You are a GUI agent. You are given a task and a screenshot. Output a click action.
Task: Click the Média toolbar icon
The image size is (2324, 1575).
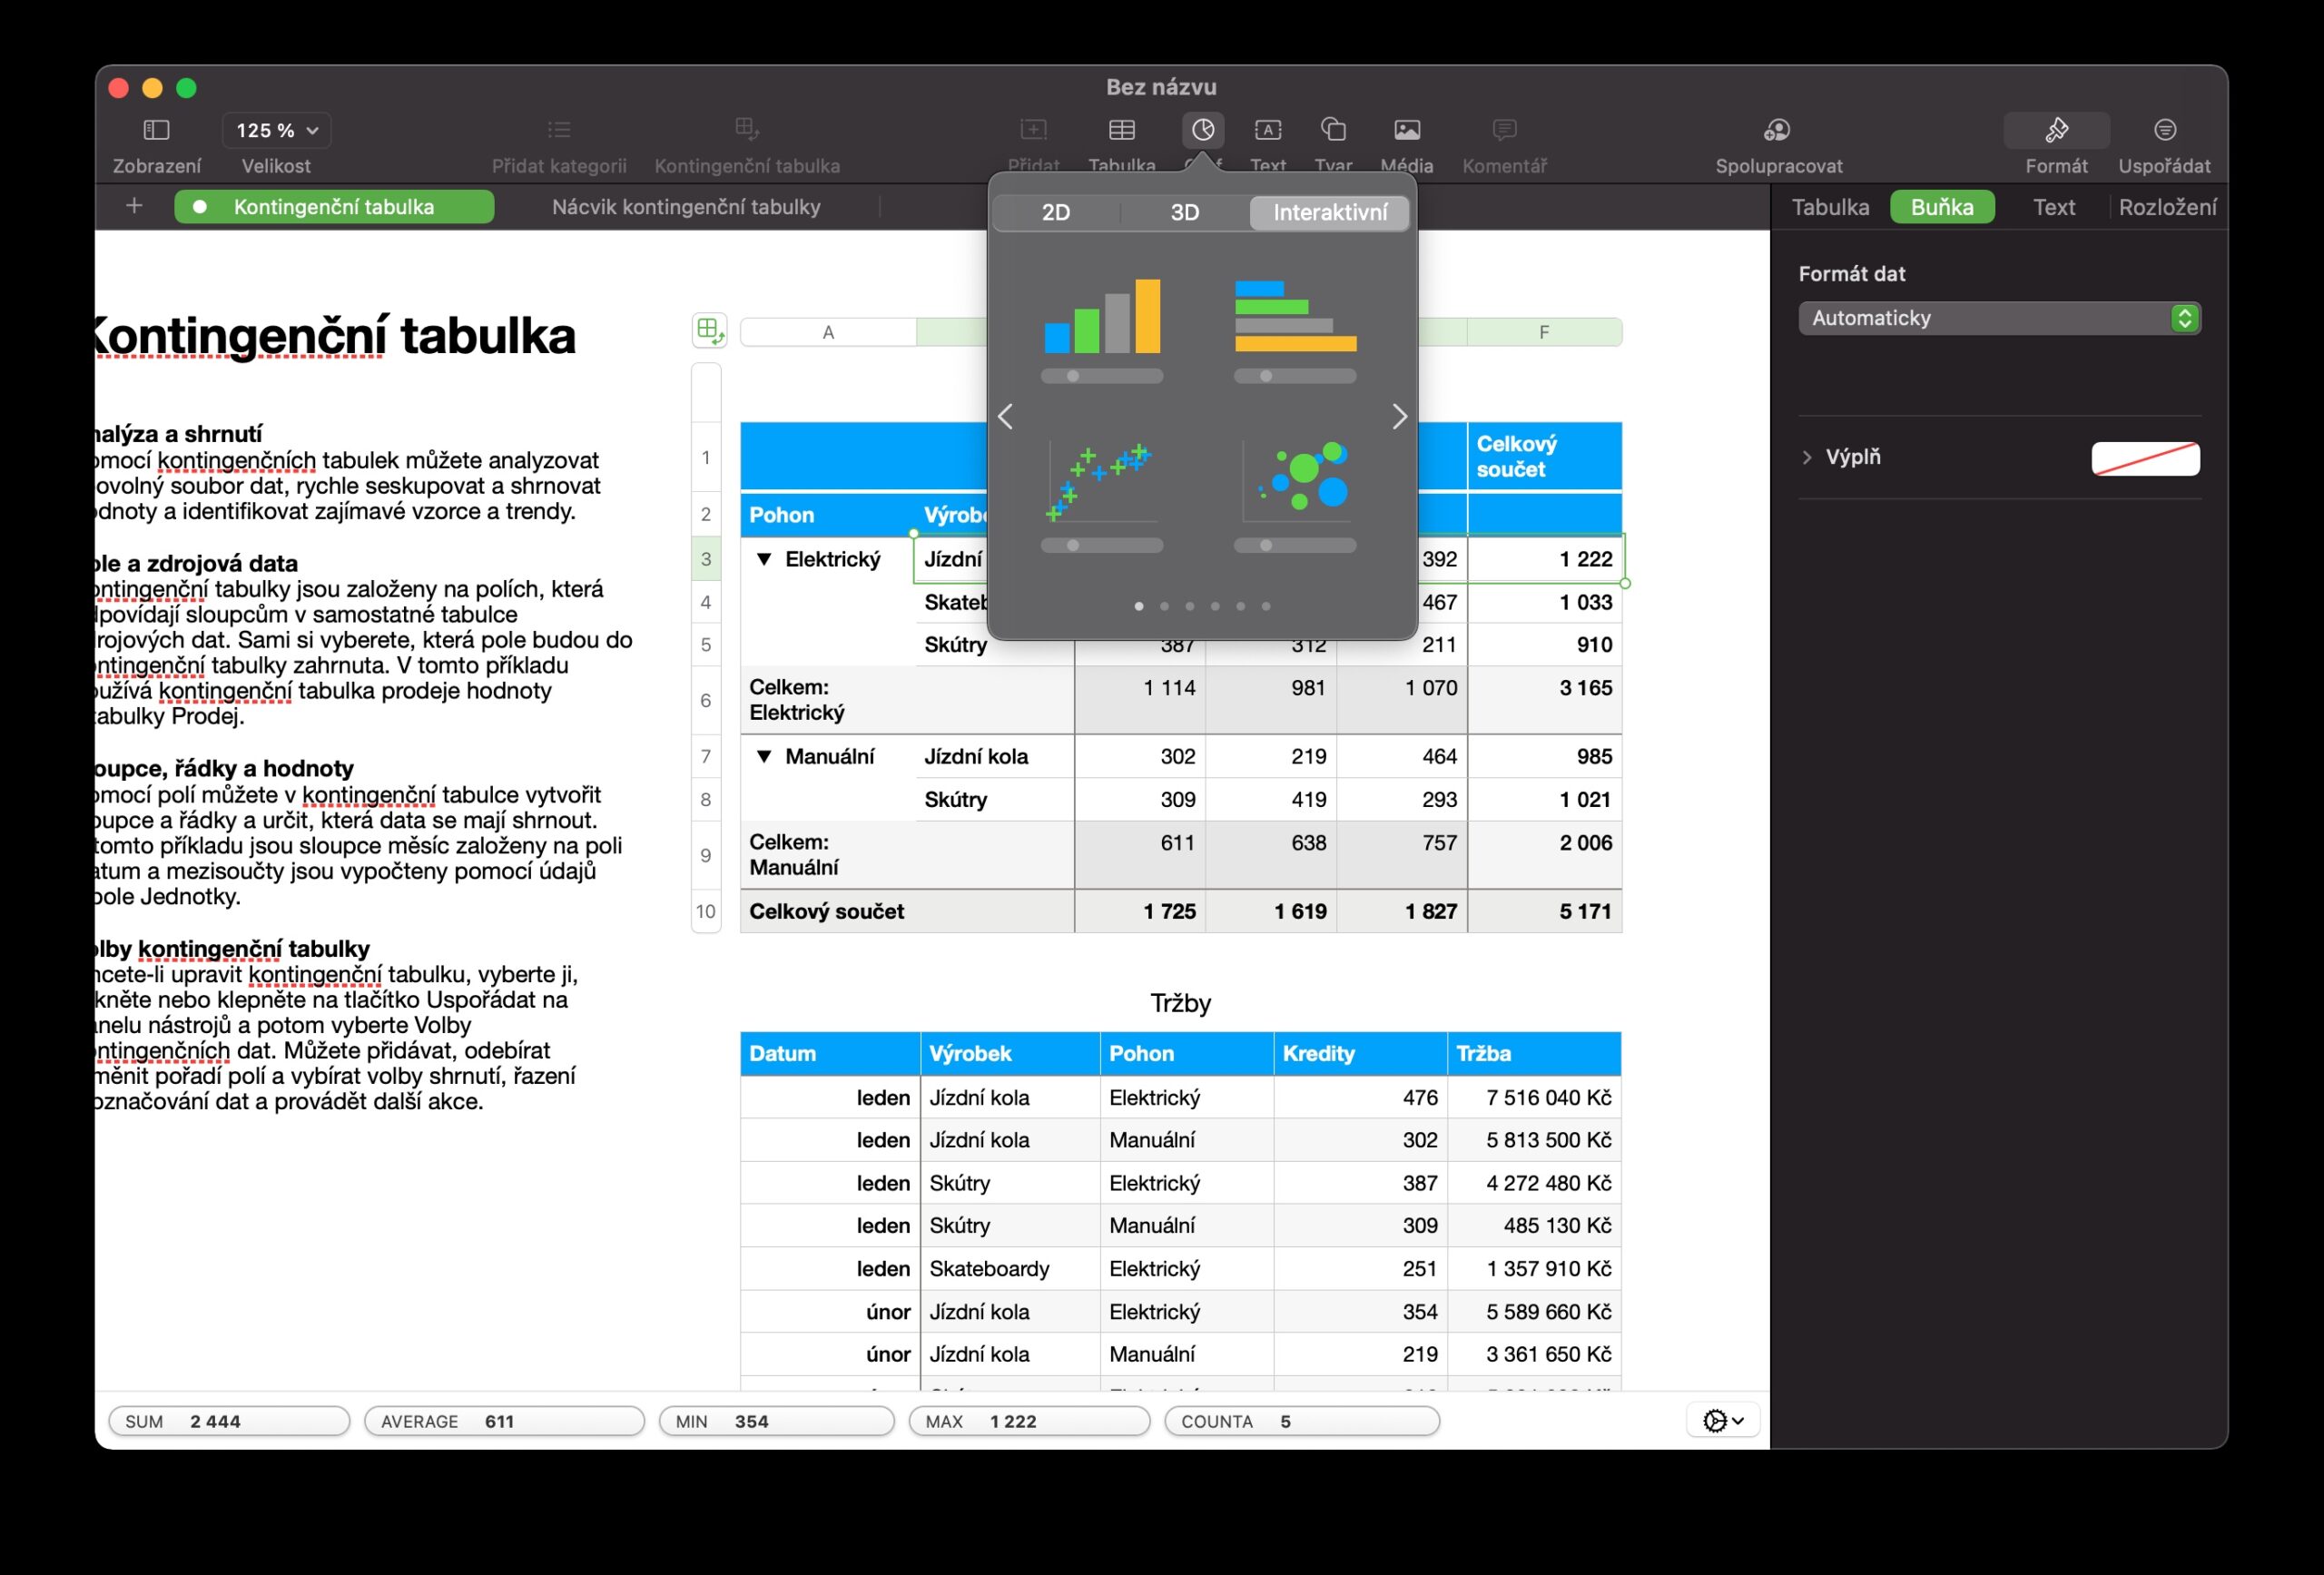(1406, 130)
